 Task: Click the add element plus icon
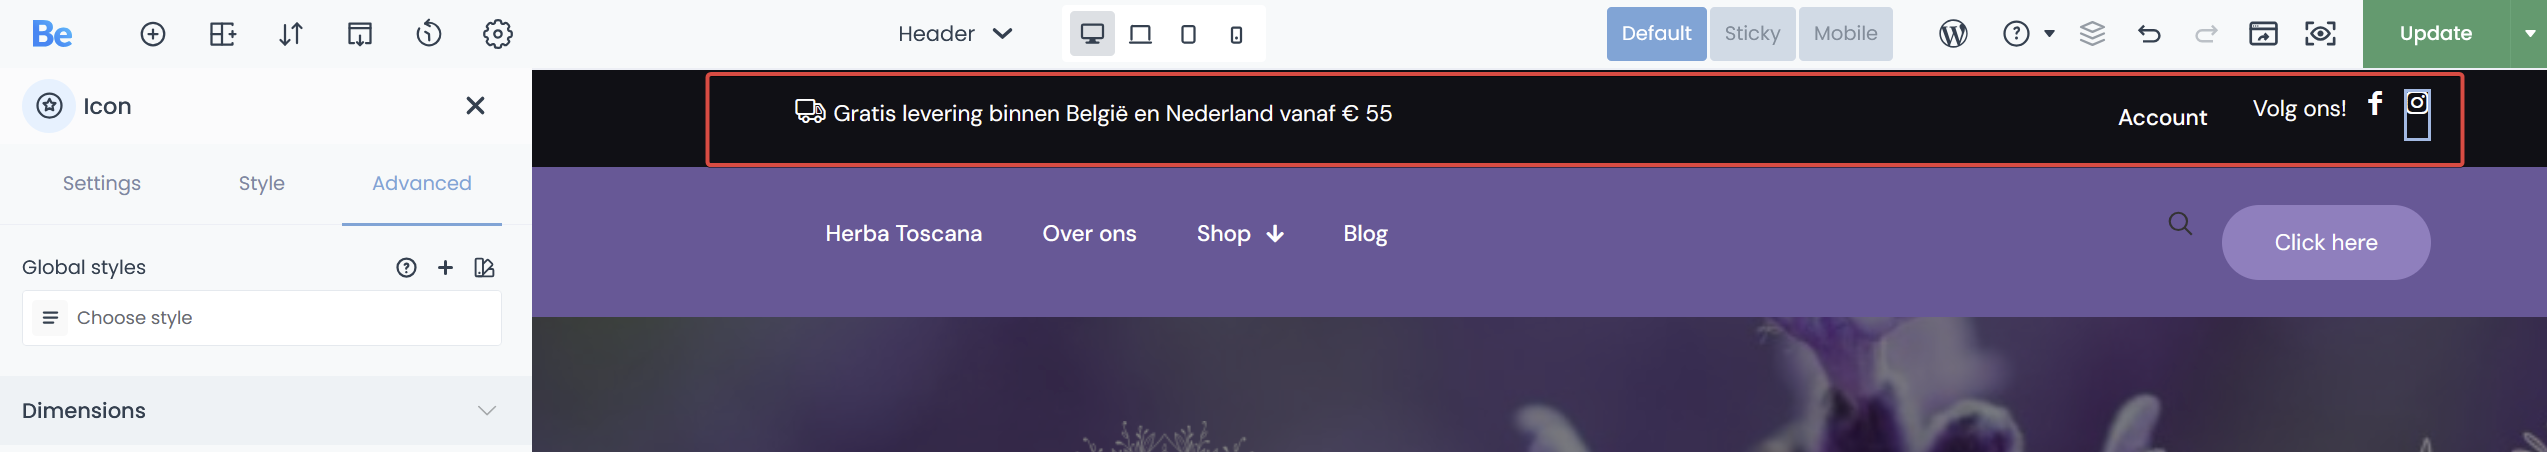point(152,34)
